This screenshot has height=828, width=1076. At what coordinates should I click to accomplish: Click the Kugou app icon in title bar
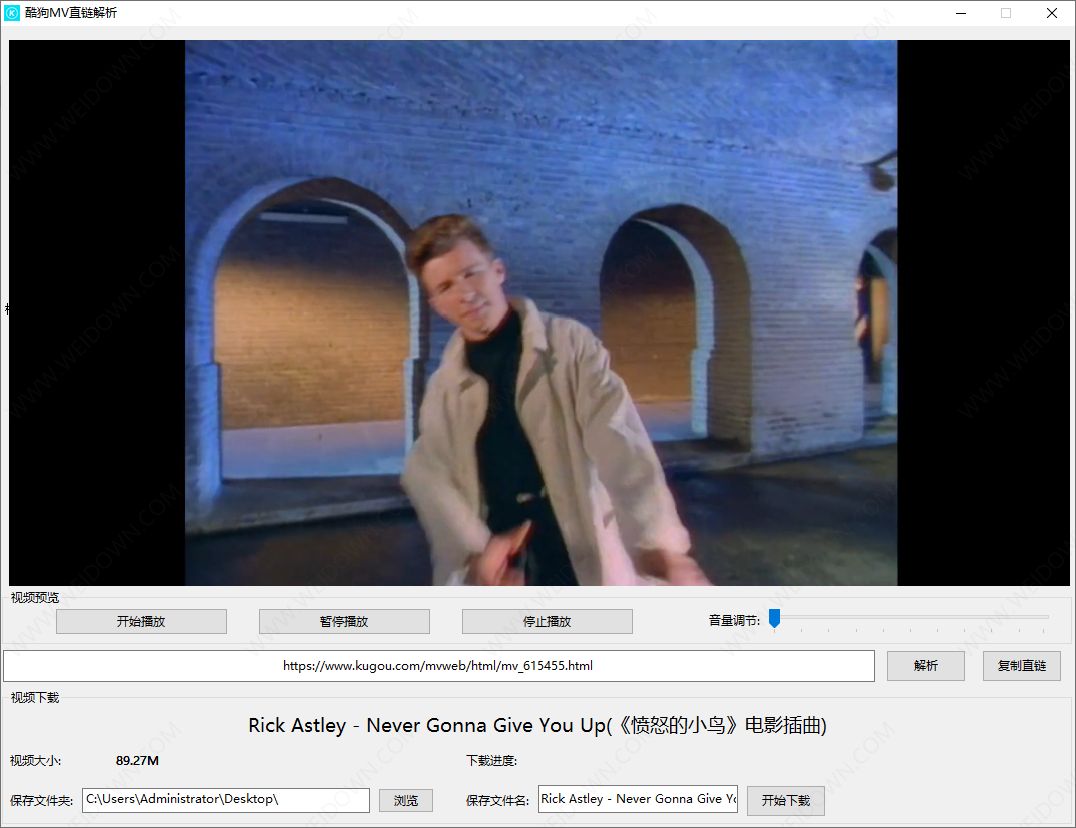pos(12,13)
